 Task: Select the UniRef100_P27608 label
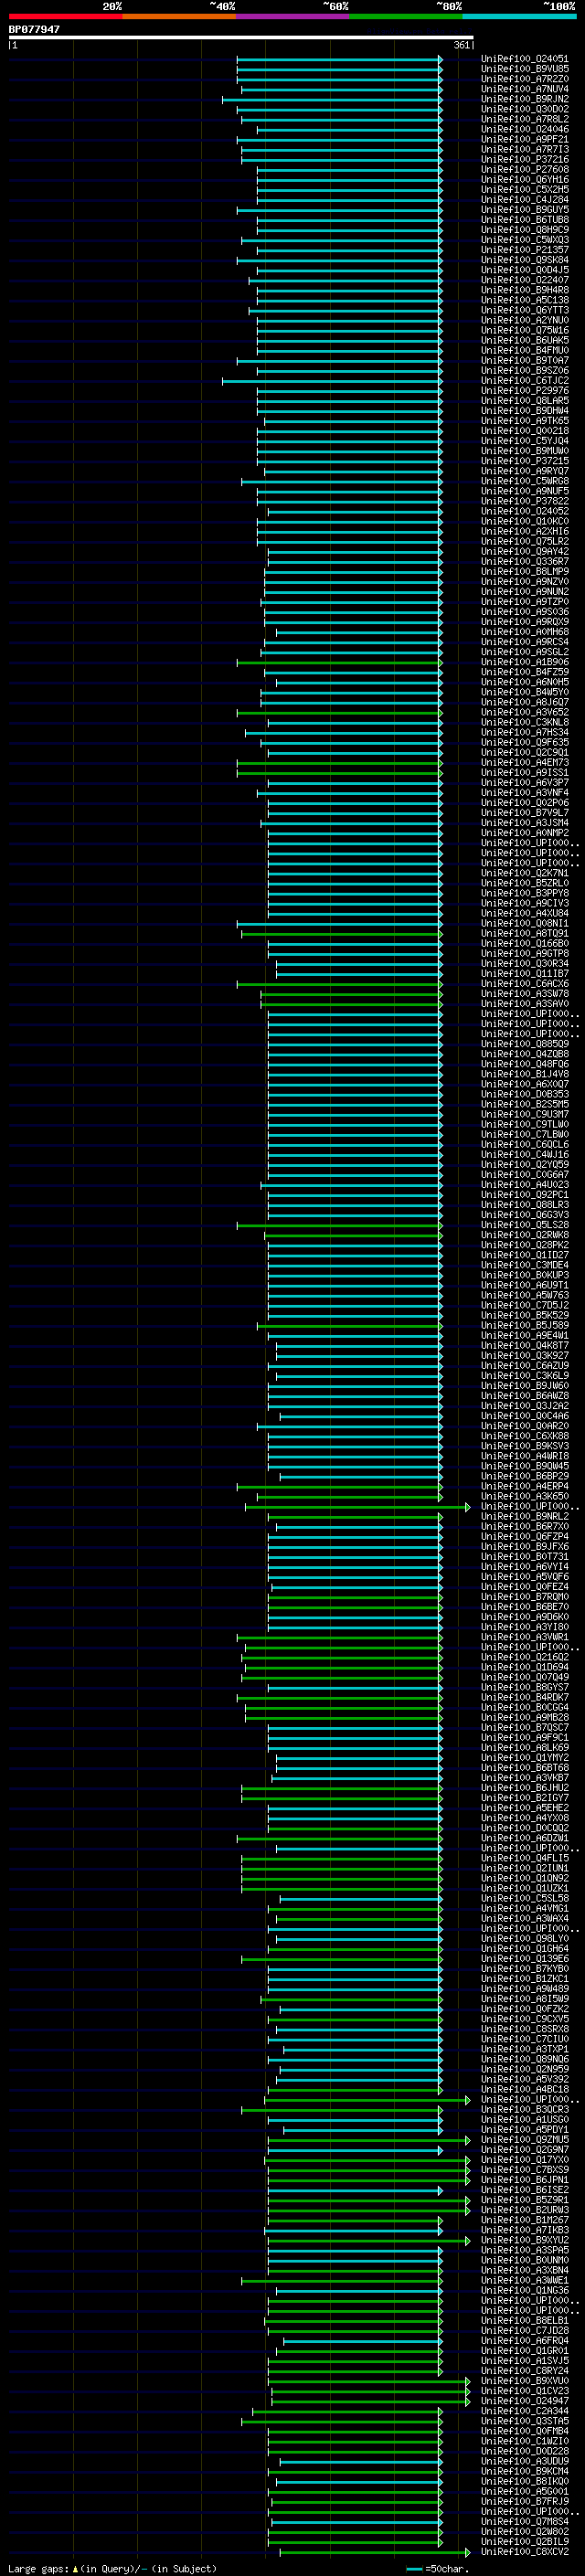[x=525, y=169]
